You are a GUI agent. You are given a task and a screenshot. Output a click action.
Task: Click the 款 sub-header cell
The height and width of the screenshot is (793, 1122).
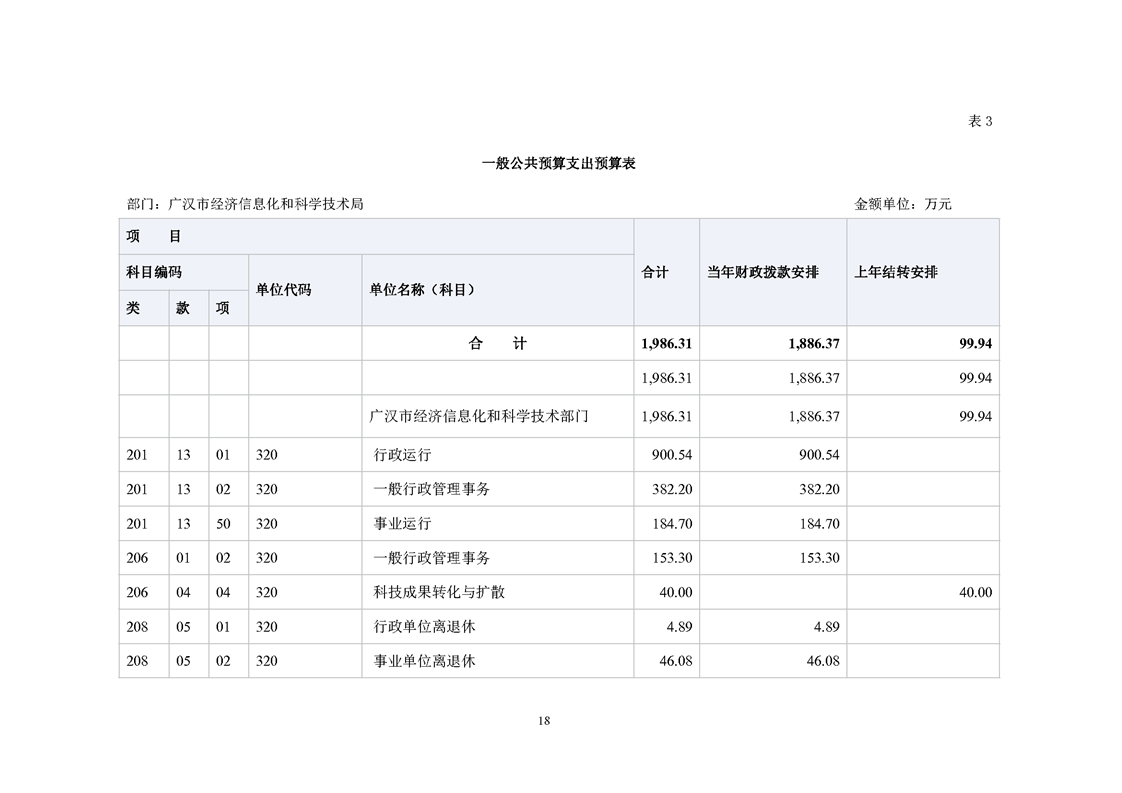[189, 308]
